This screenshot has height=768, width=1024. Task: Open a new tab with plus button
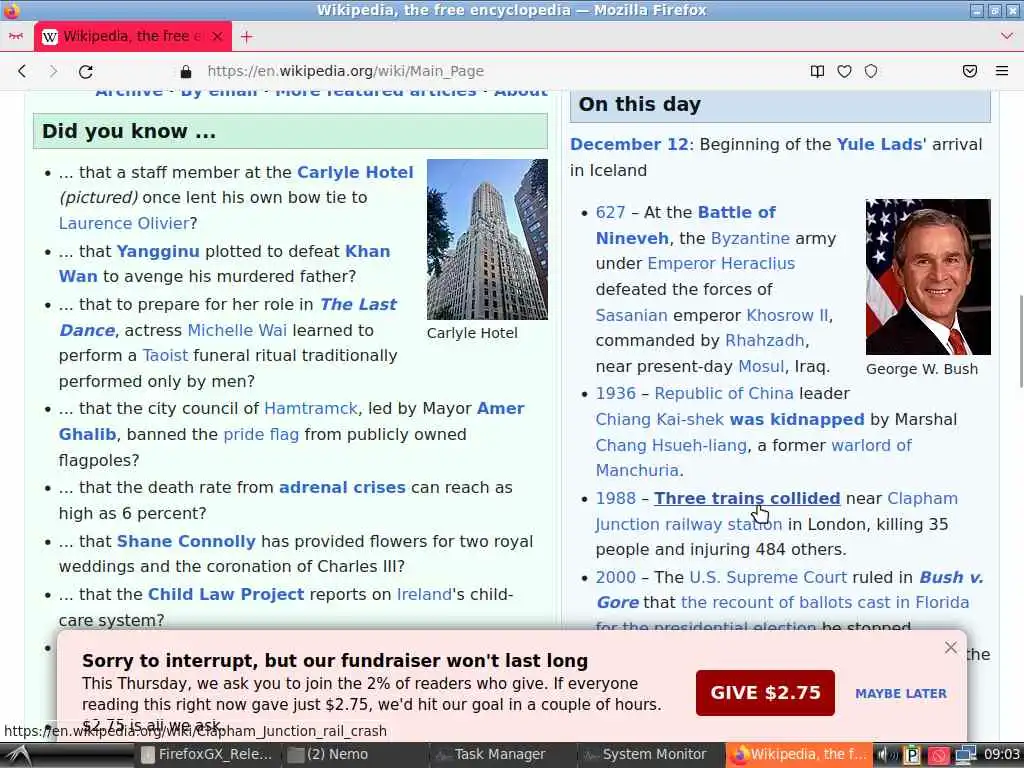246,37
